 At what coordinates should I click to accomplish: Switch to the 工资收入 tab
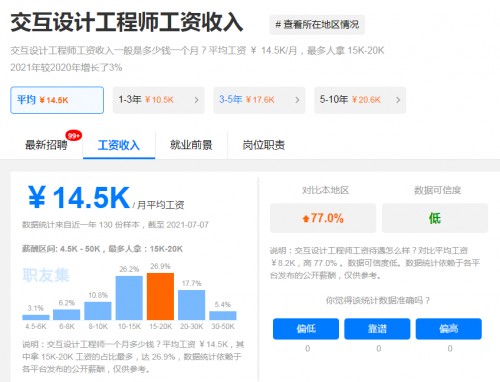pyautogui.click(x=119, y=145)
